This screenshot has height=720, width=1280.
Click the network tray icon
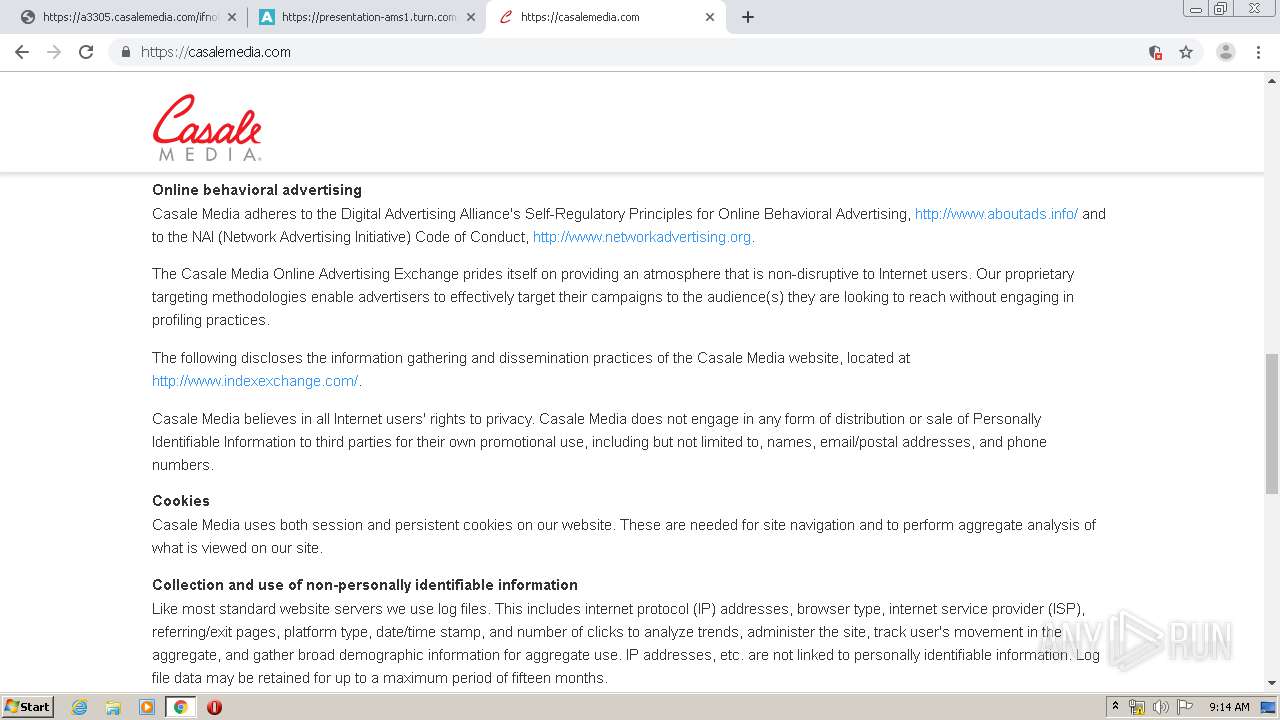(x=1137, y=707)
